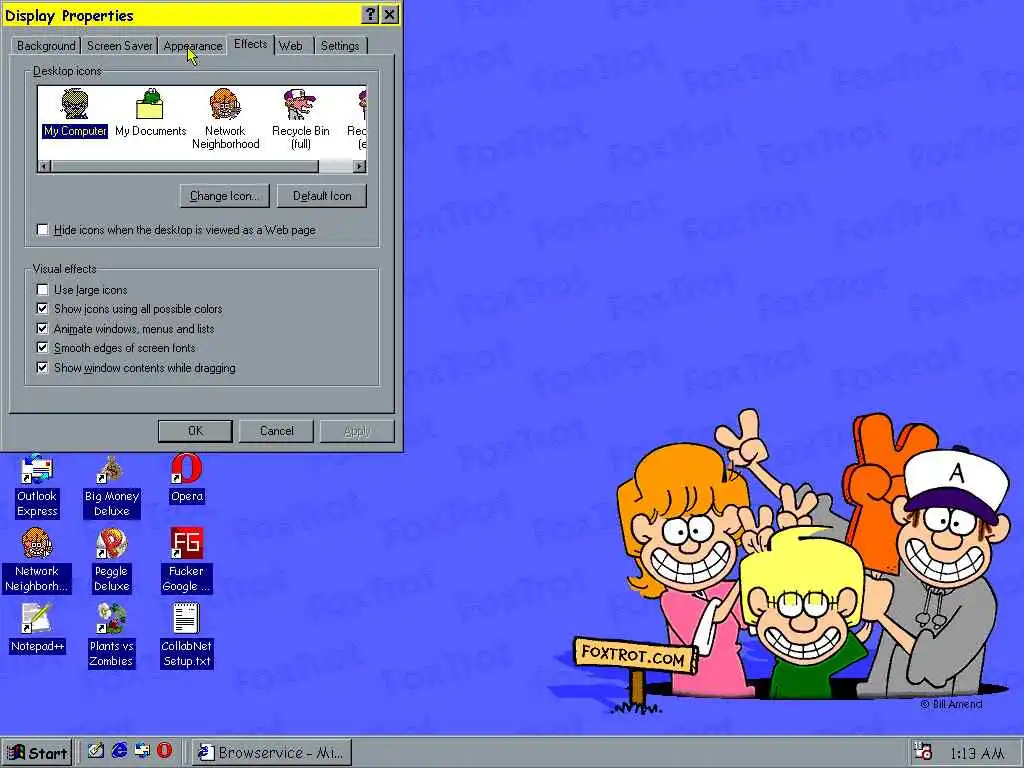The width and height of the screenshot is (1024, 768).
Task: Toggle Hide icons when viewed as Web page
Action: pos(43,230)
